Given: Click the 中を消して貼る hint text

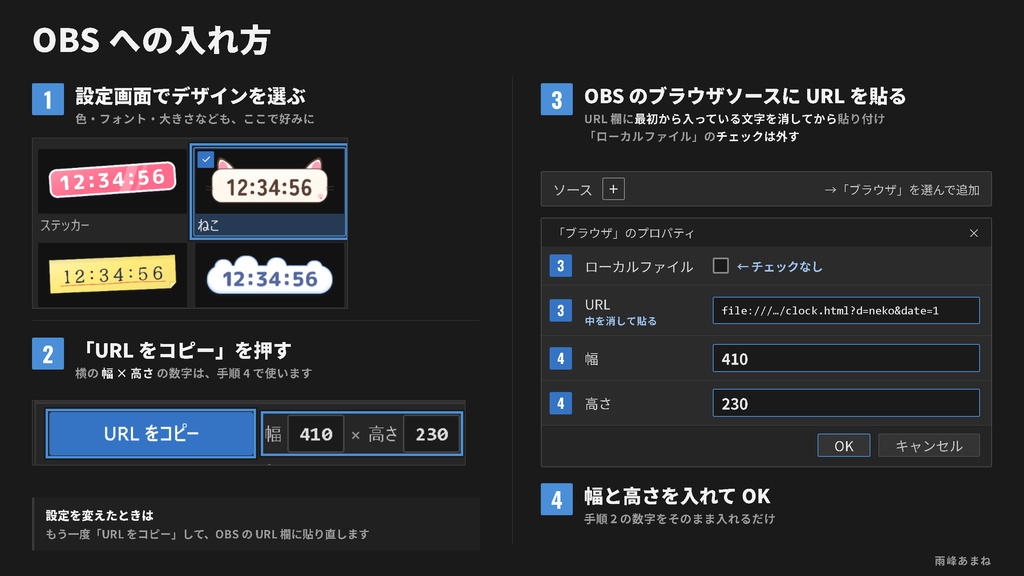Looking at the screenshot, I should [620, 321].
